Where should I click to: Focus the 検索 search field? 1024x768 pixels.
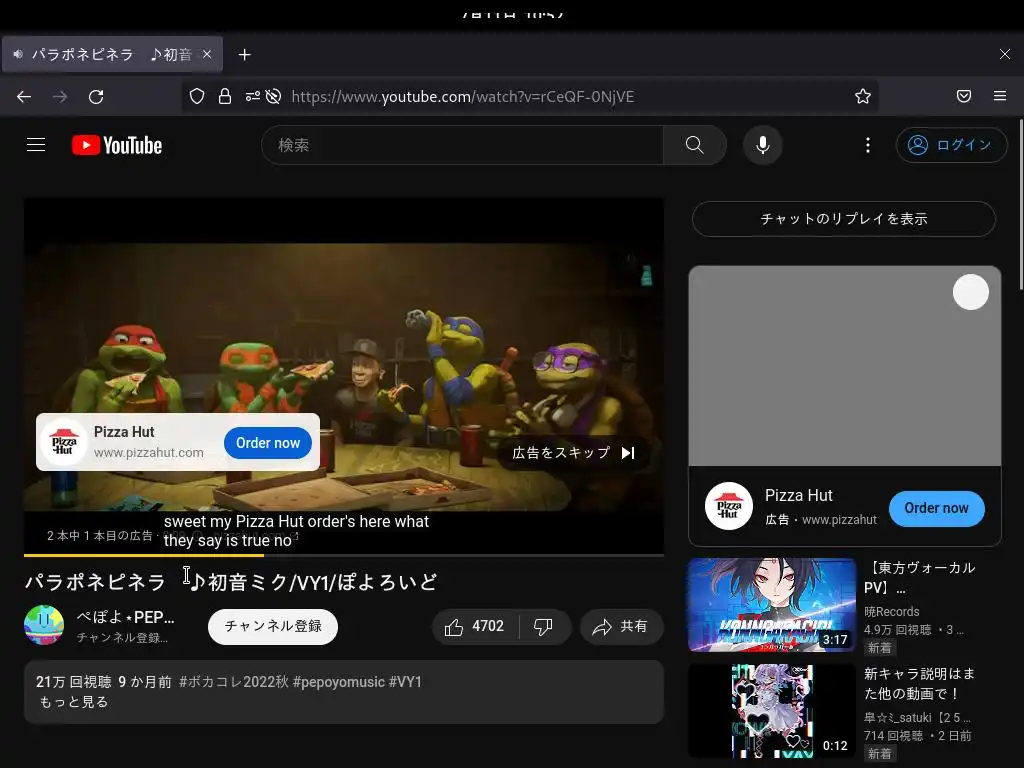pos(462,145)
